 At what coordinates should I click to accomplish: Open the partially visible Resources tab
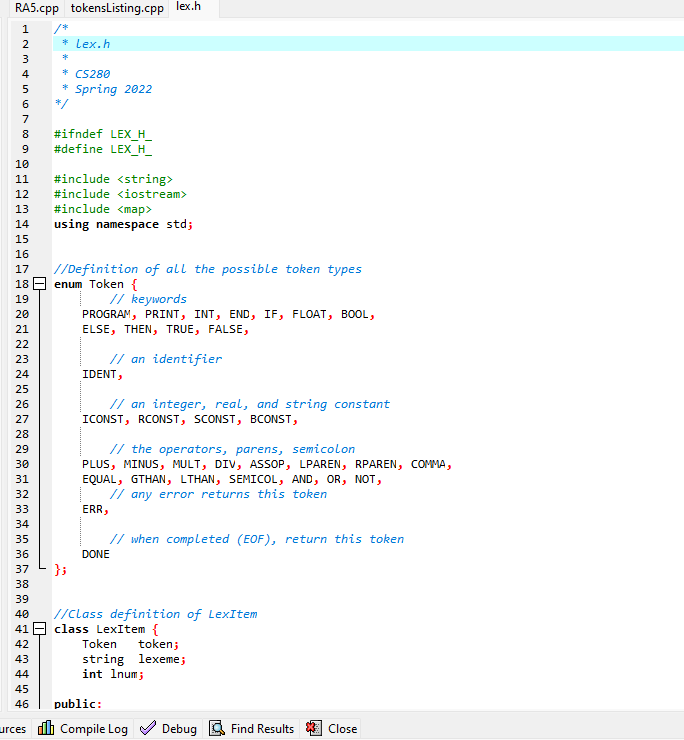tap(14, 729)
